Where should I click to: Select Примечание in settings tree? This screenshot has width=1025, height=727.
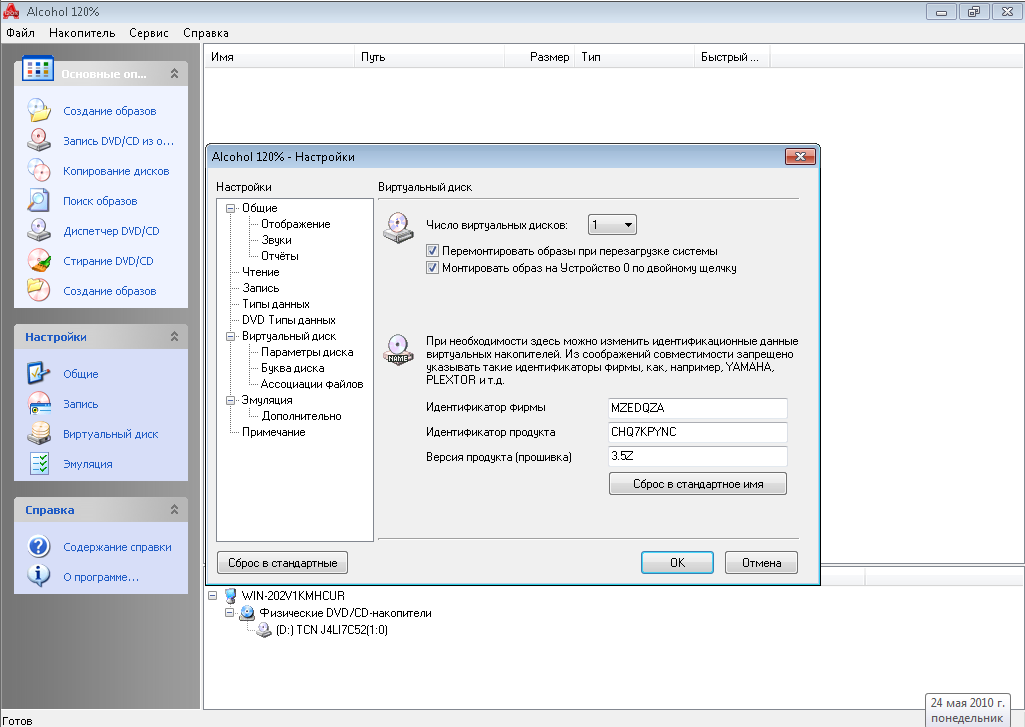click(274, 433)
